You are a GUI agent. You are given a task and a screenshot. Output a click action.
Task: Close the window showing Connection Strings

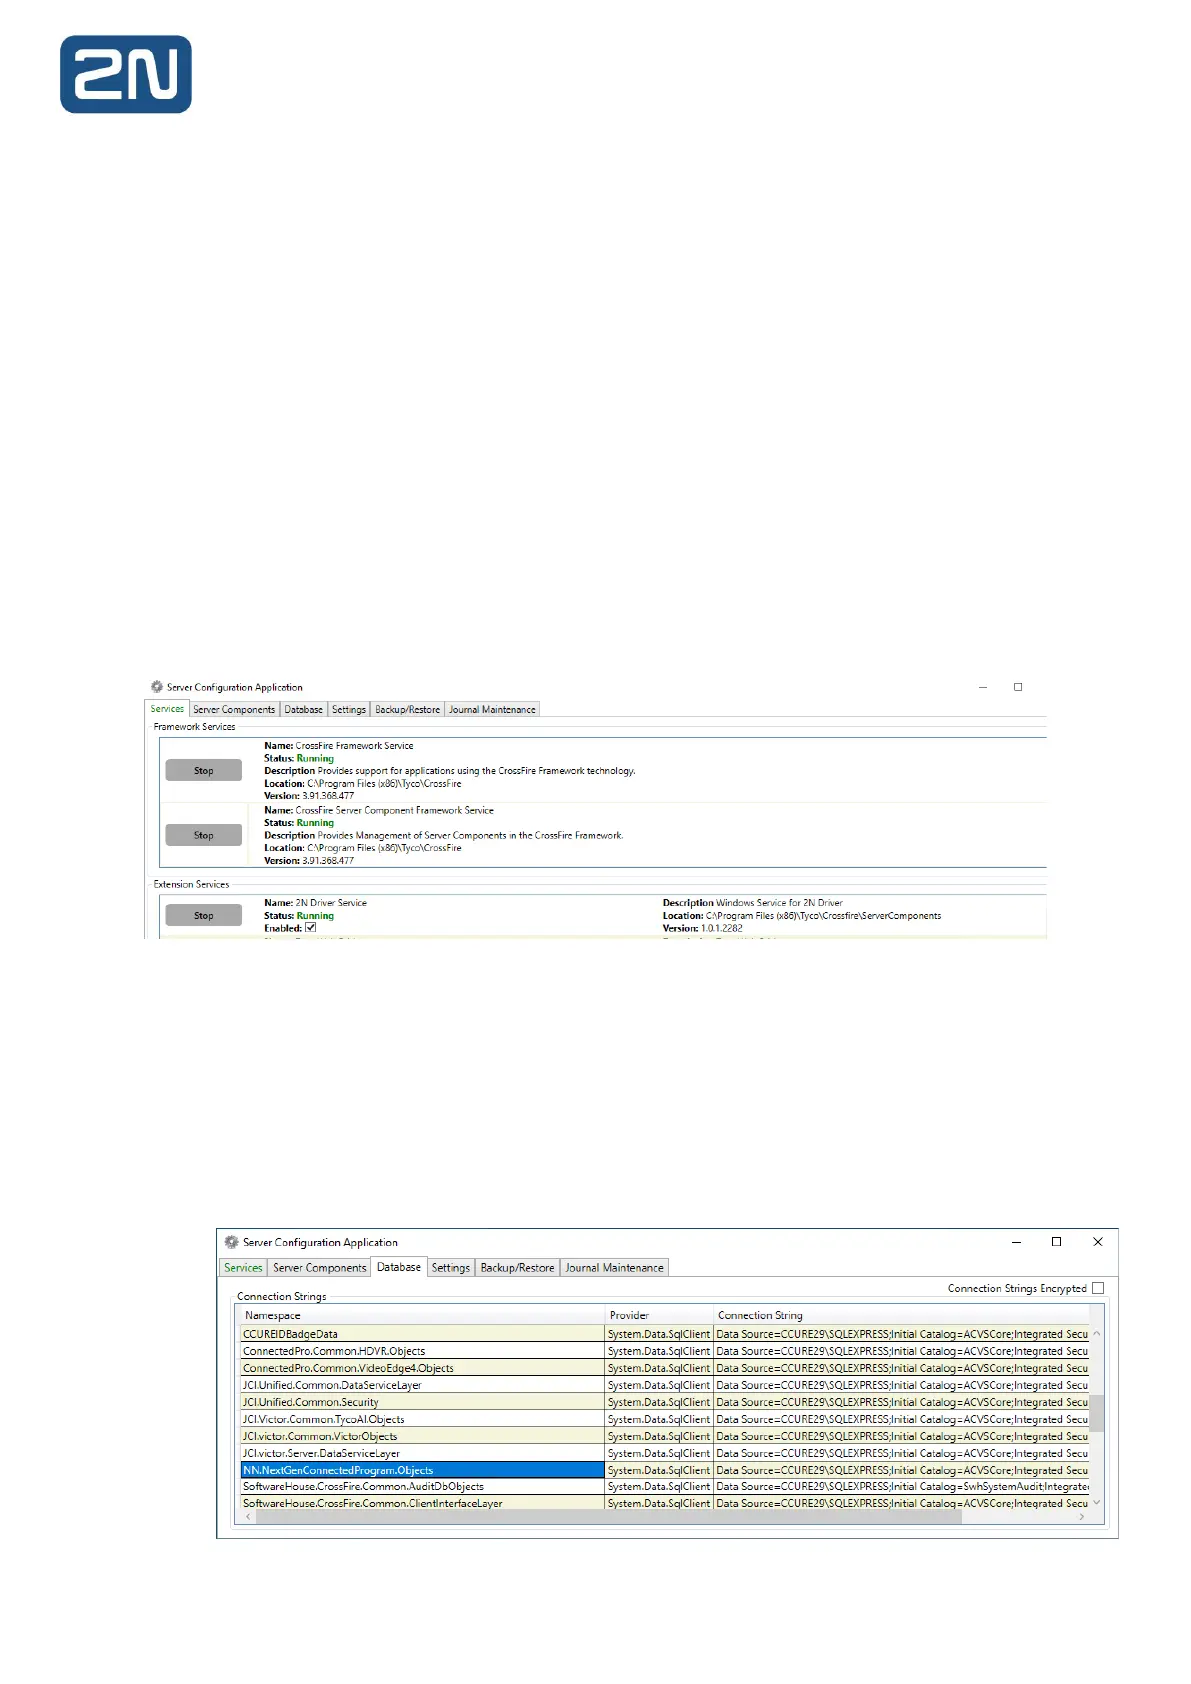click(x=1097, y=1242)
